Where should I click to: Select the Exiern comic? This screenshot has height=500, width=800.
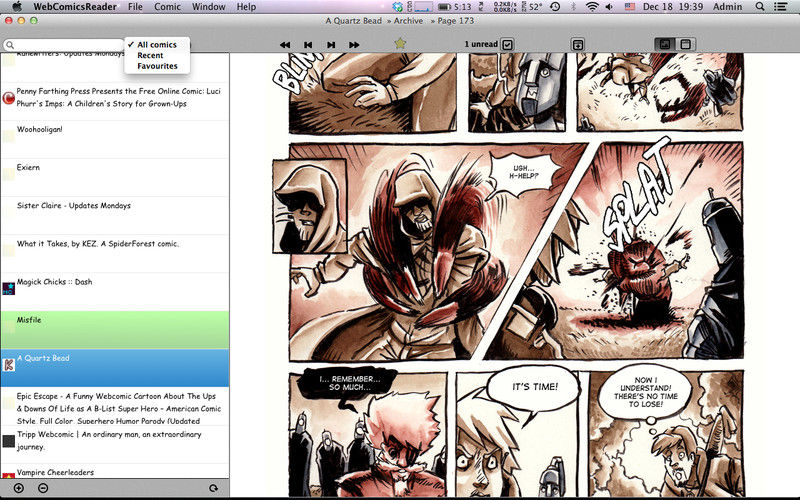(115, 178)
